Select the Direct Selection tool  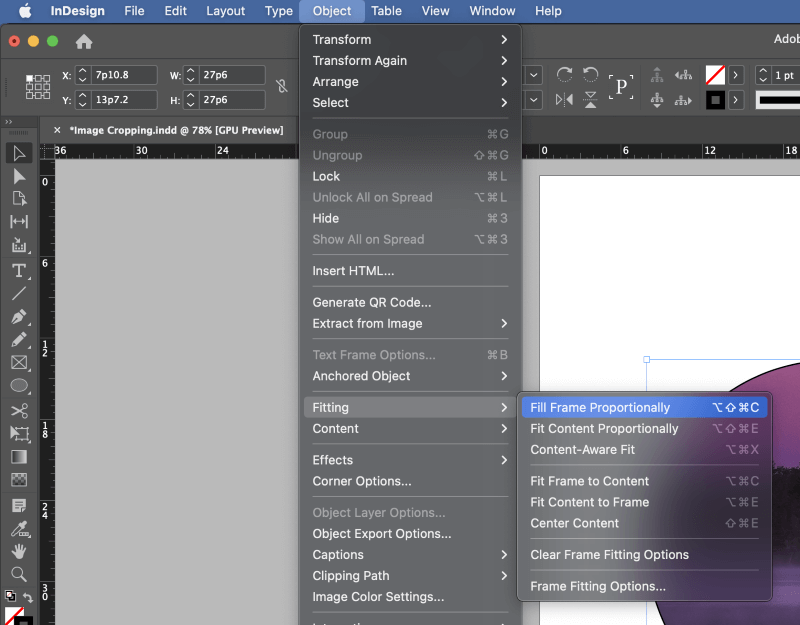tap(19, 176)
